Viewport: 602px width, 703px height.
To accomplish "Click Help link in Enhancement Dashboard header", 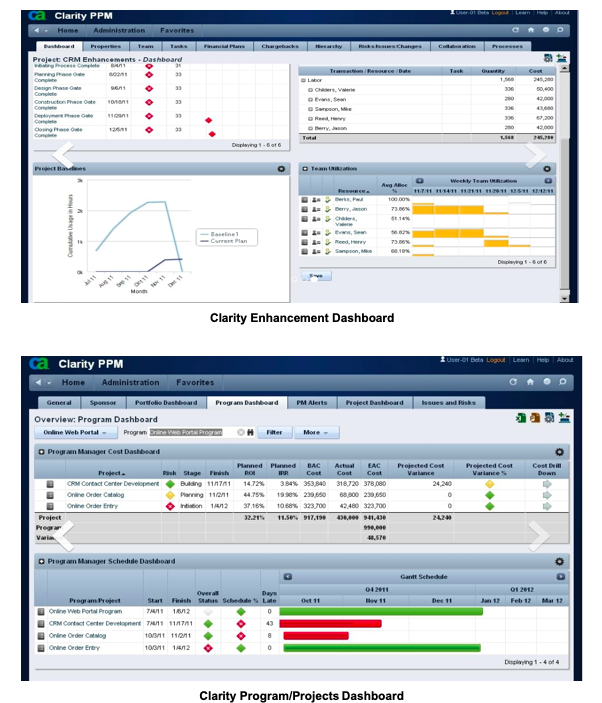I will [542, 13].
